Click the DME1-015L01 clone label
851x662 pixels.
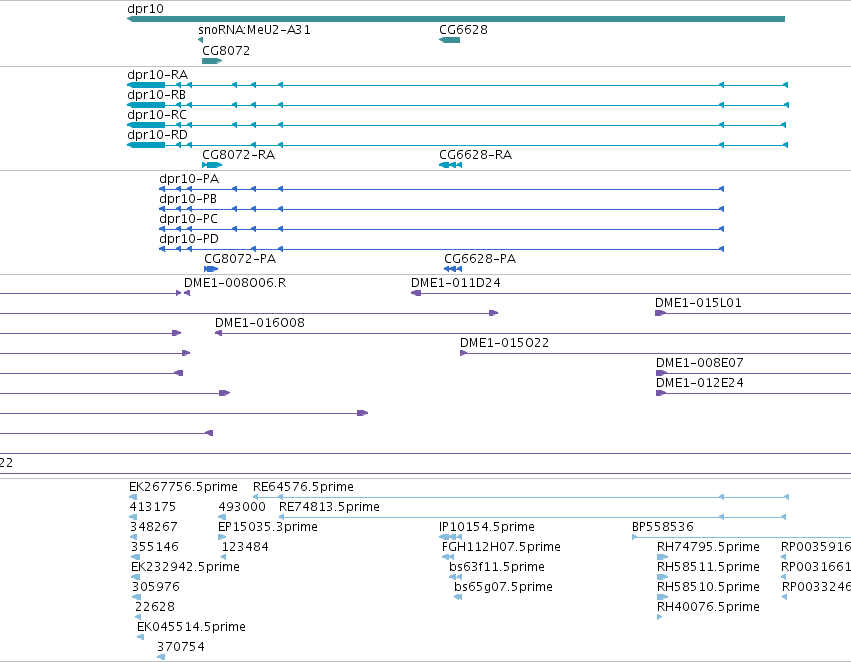coord(698,303)
